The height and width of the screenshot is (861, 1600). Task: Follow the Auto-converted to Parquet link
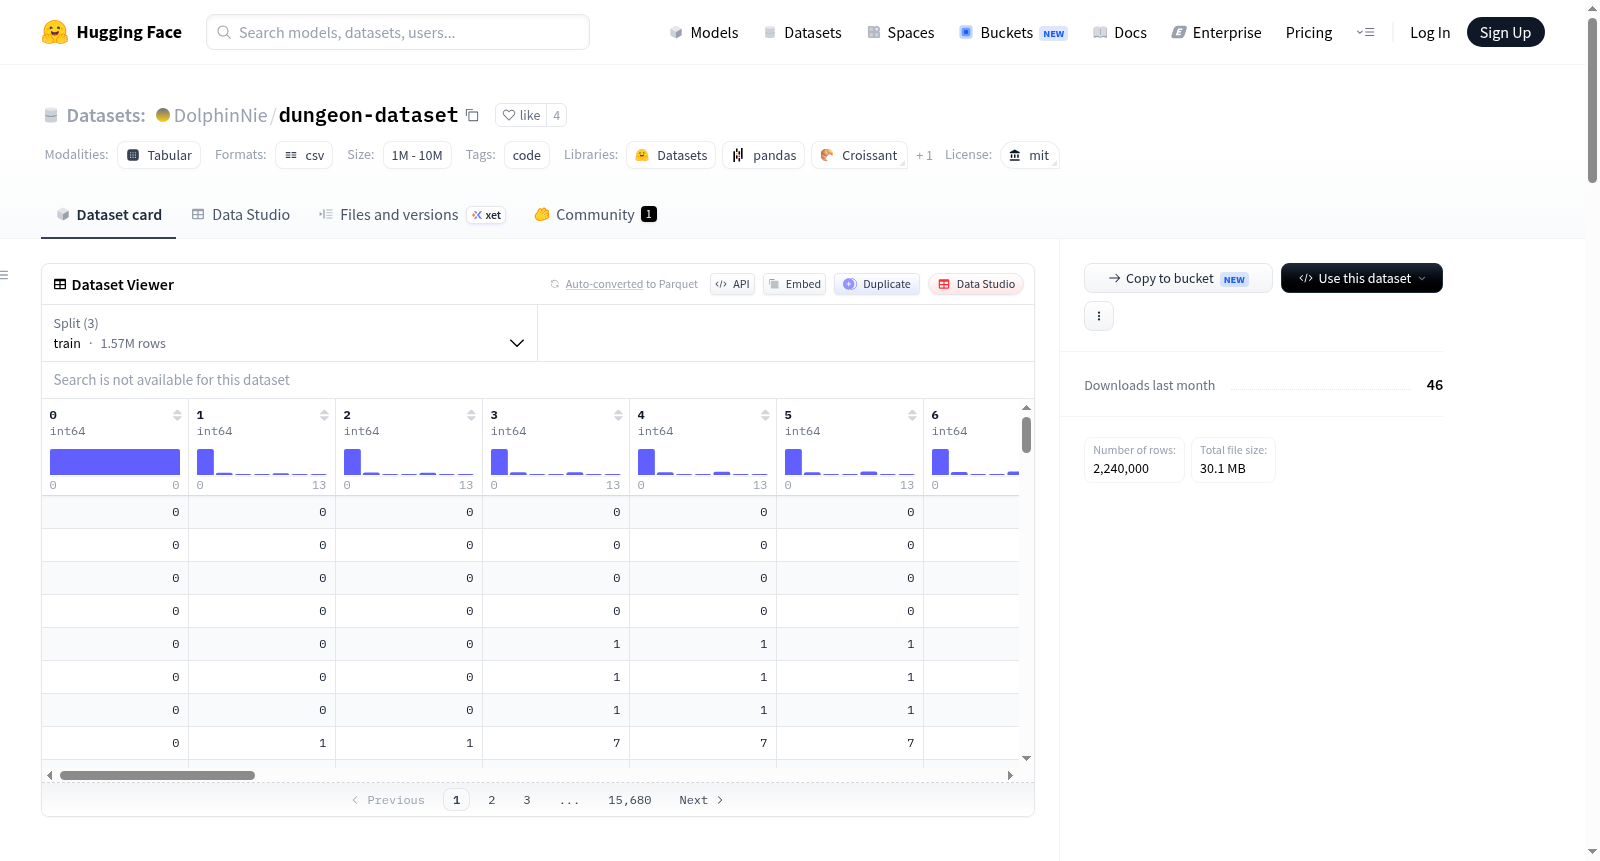pos(631,284)
